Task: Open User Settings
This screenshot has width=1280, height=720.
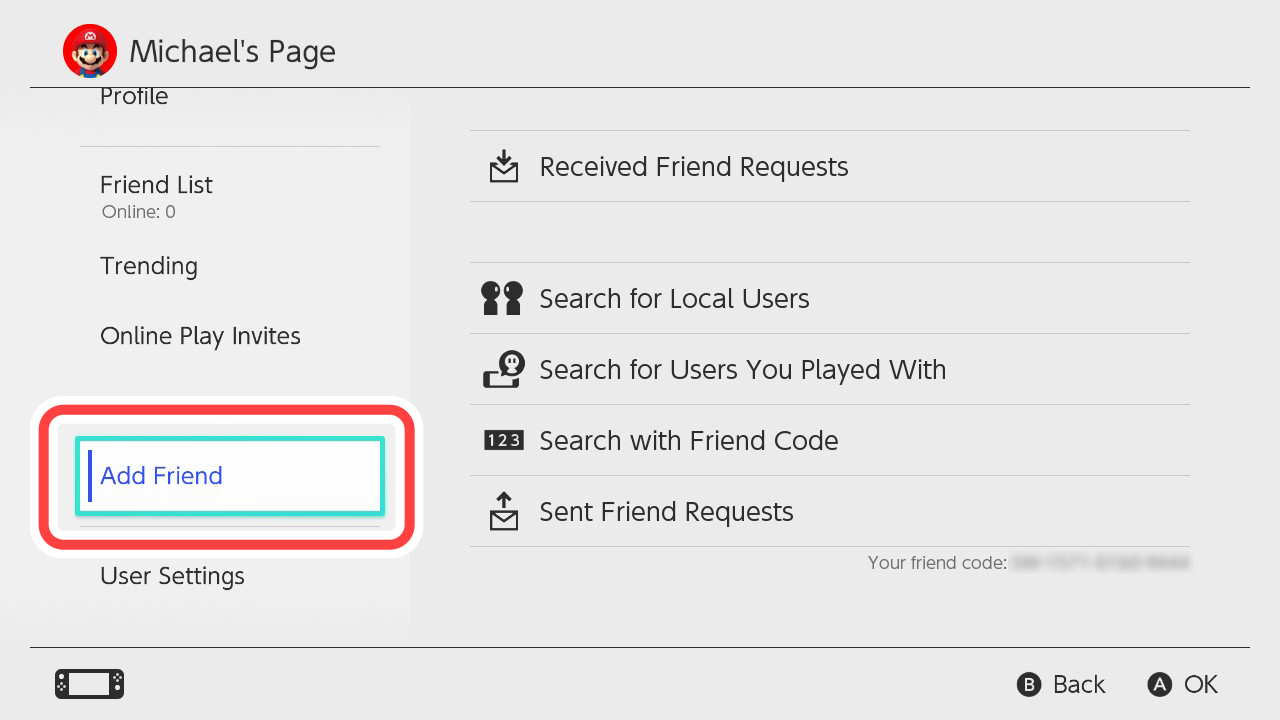Action: 172,576
